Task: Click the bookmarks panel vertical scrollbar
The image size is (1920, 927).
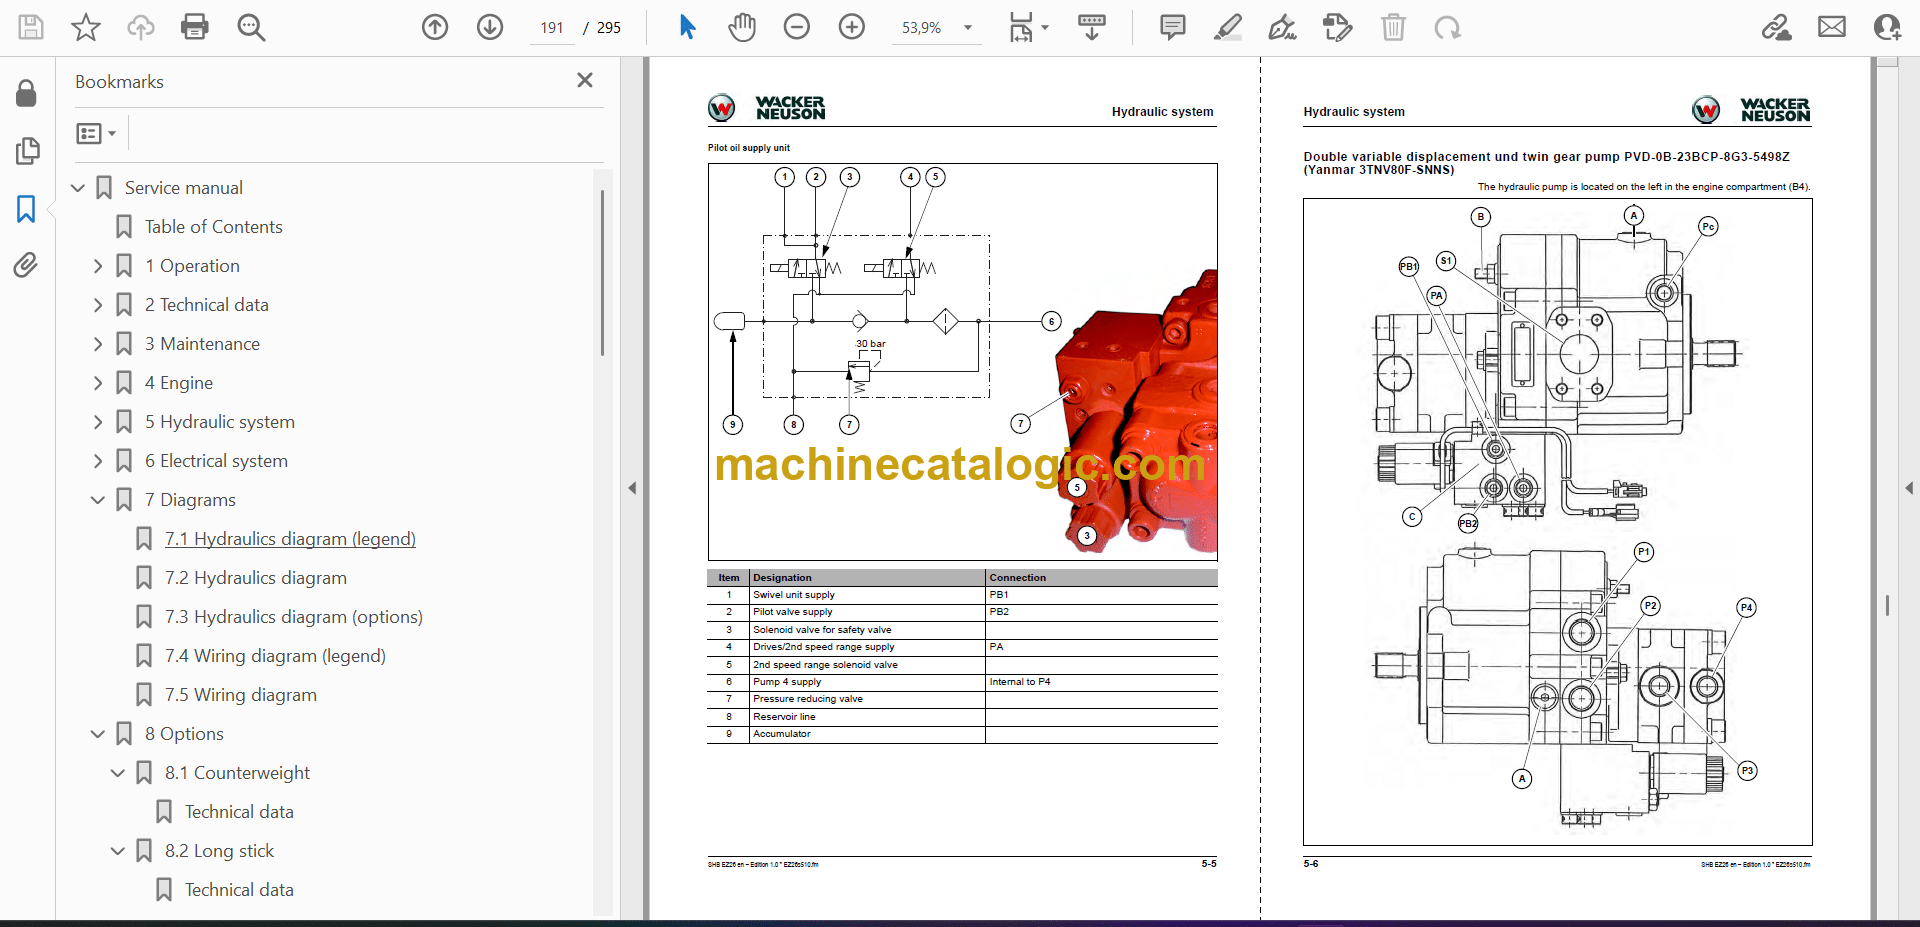Action: pyautogui.click(x=602, y=272)
